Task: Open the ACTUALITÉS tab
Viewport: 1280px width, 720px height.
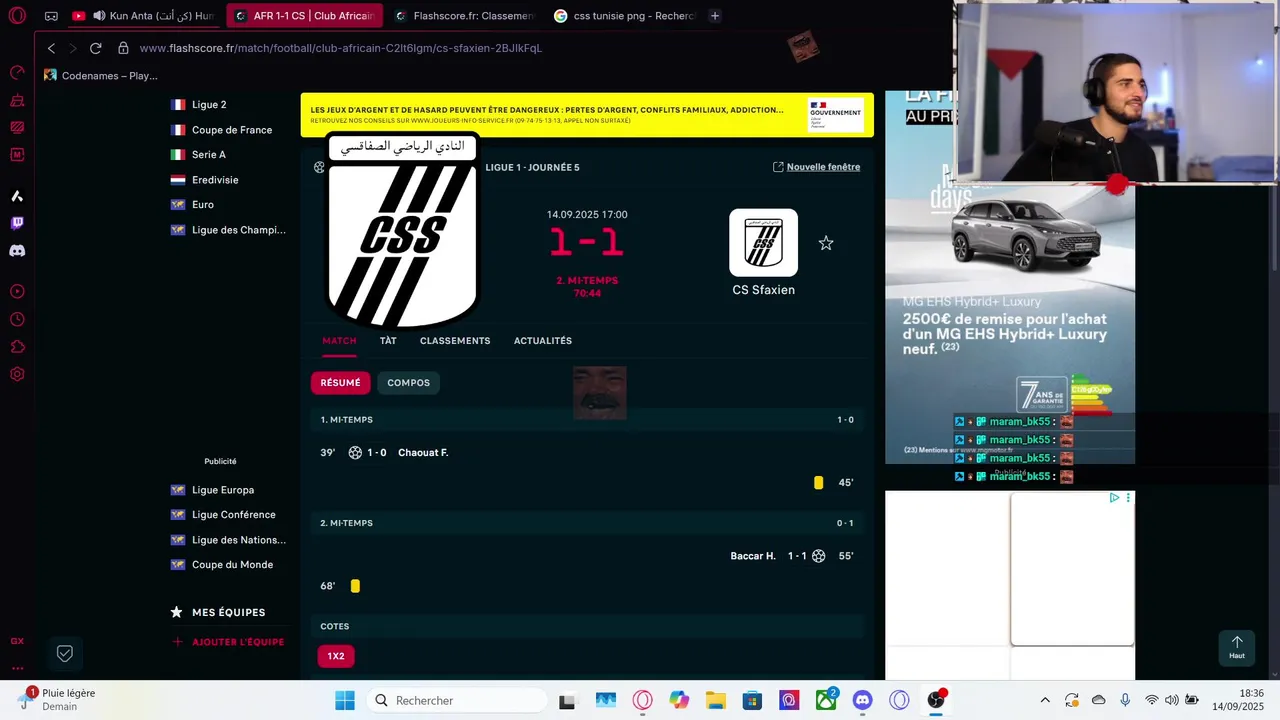Action: (543, 341)
